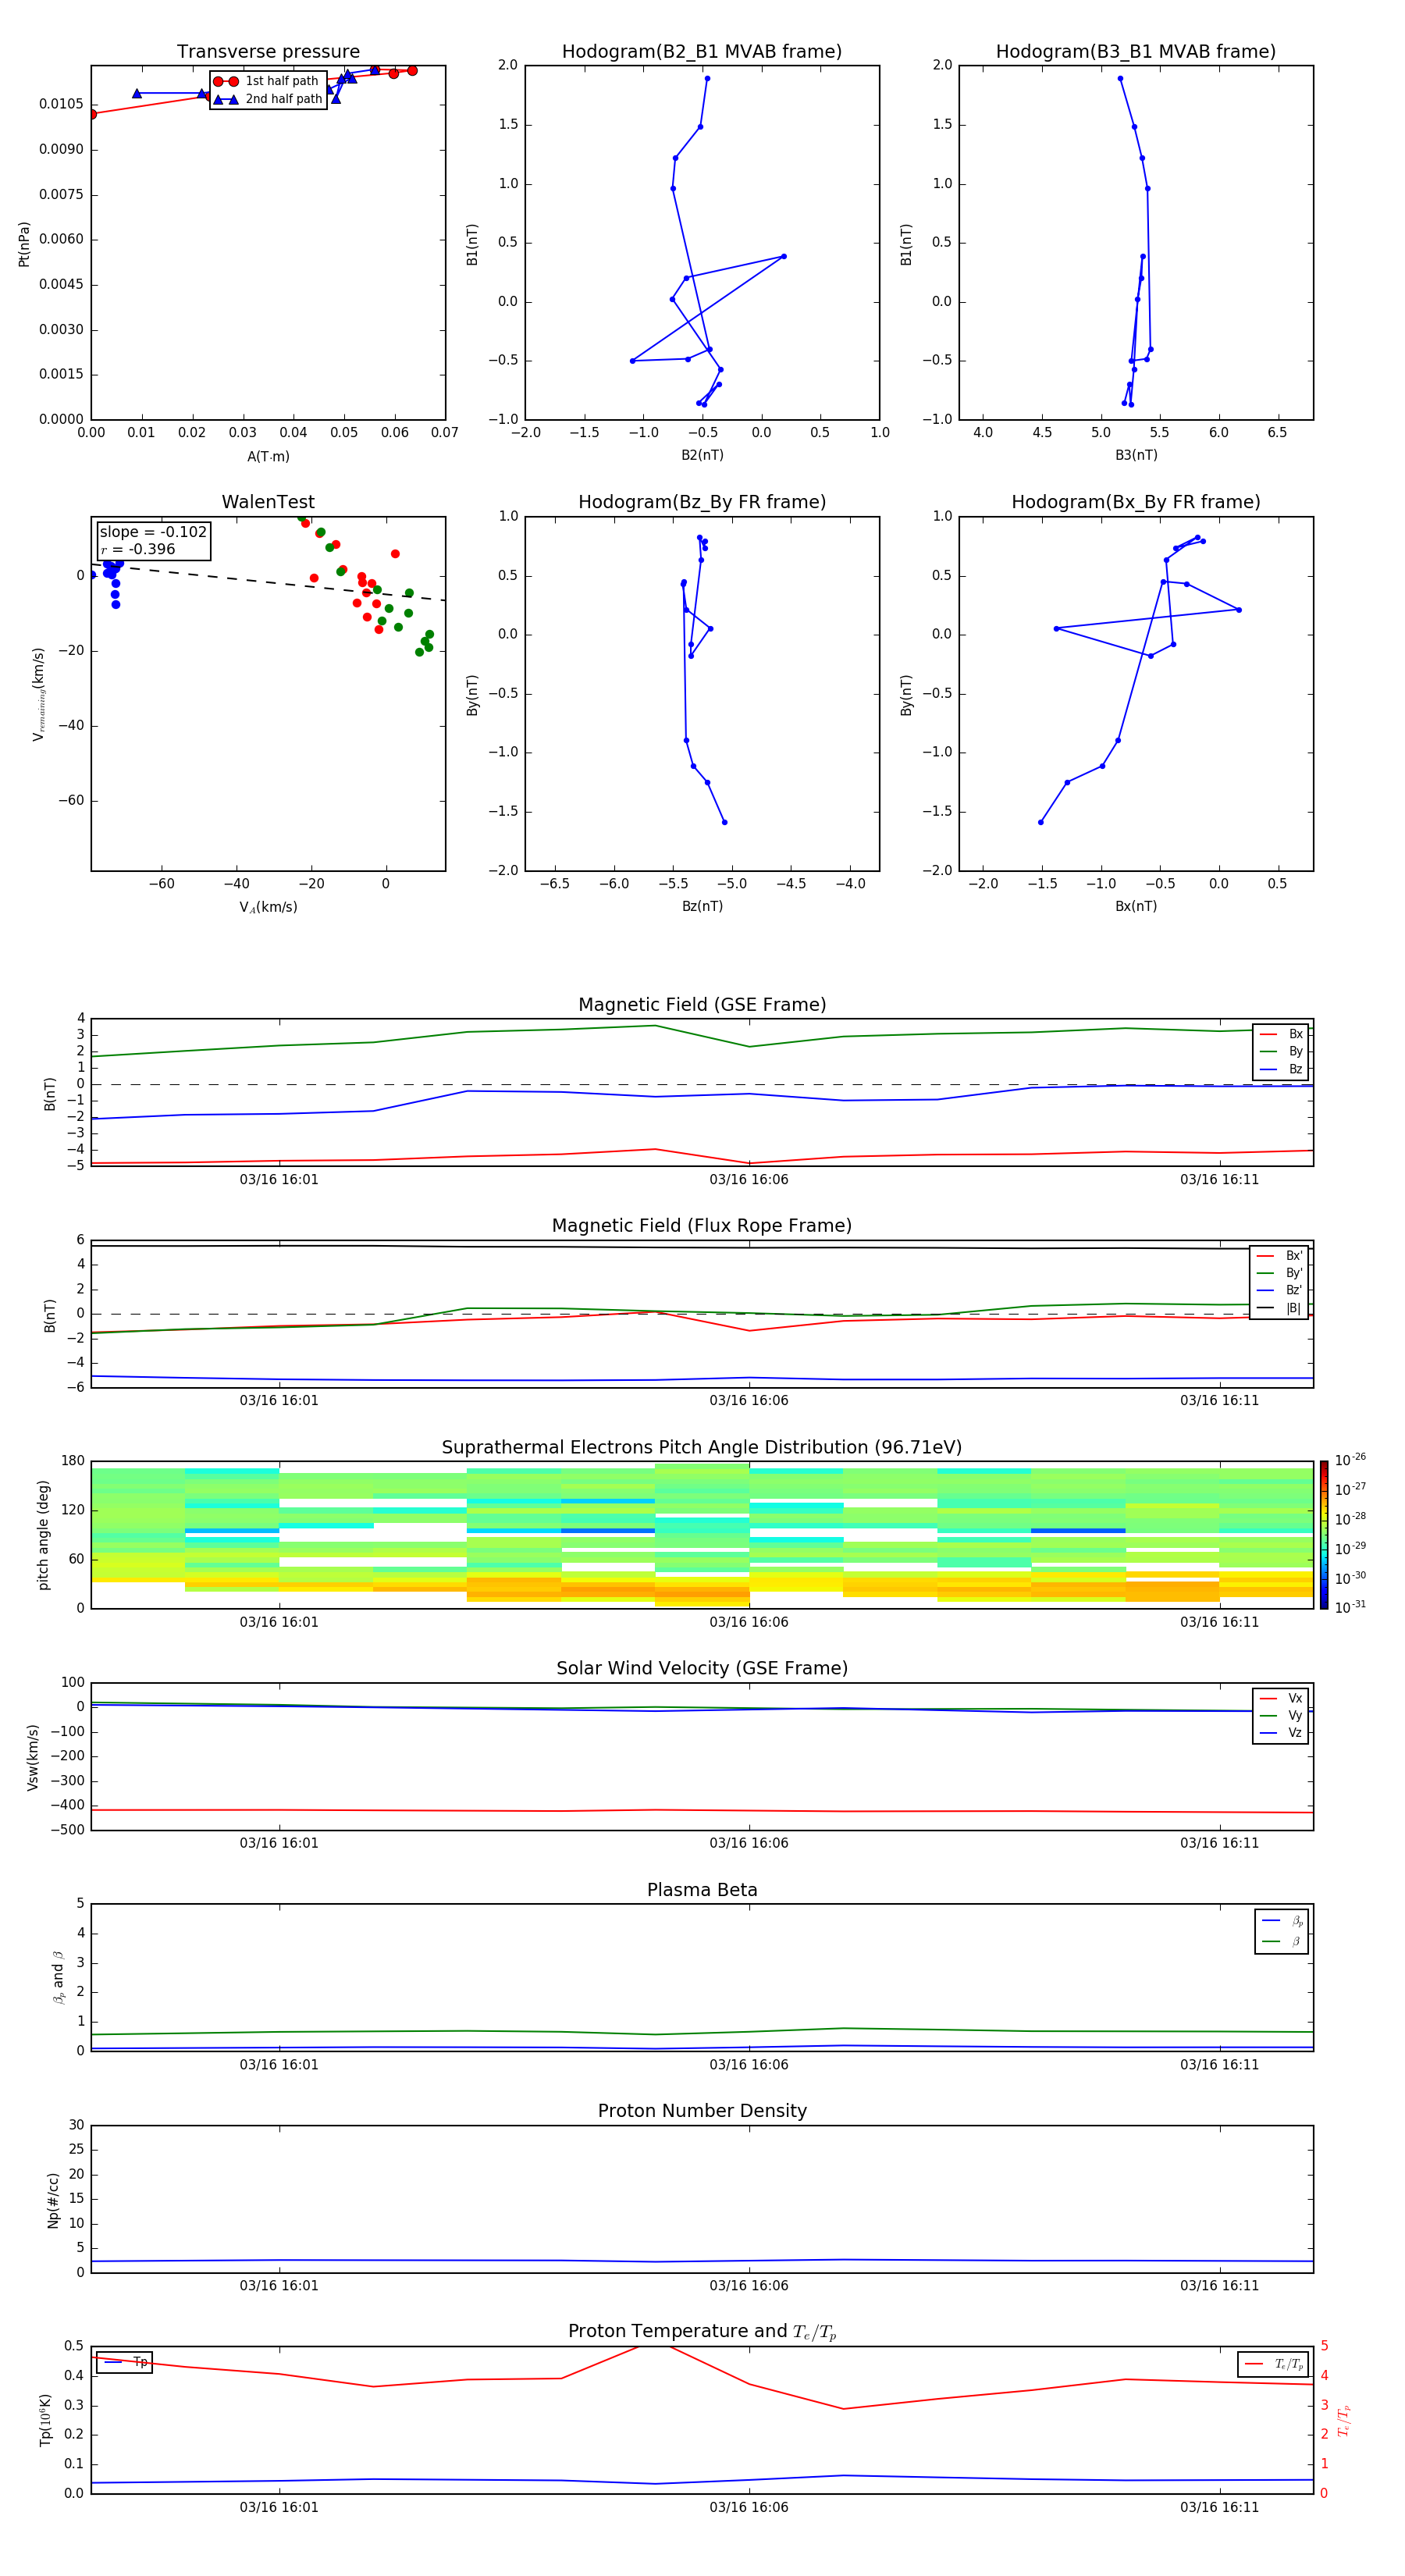Click the By' legend entry in Flux Rope plot
Viewport: 1405px width, 2576px height.
(1280, 1273)
